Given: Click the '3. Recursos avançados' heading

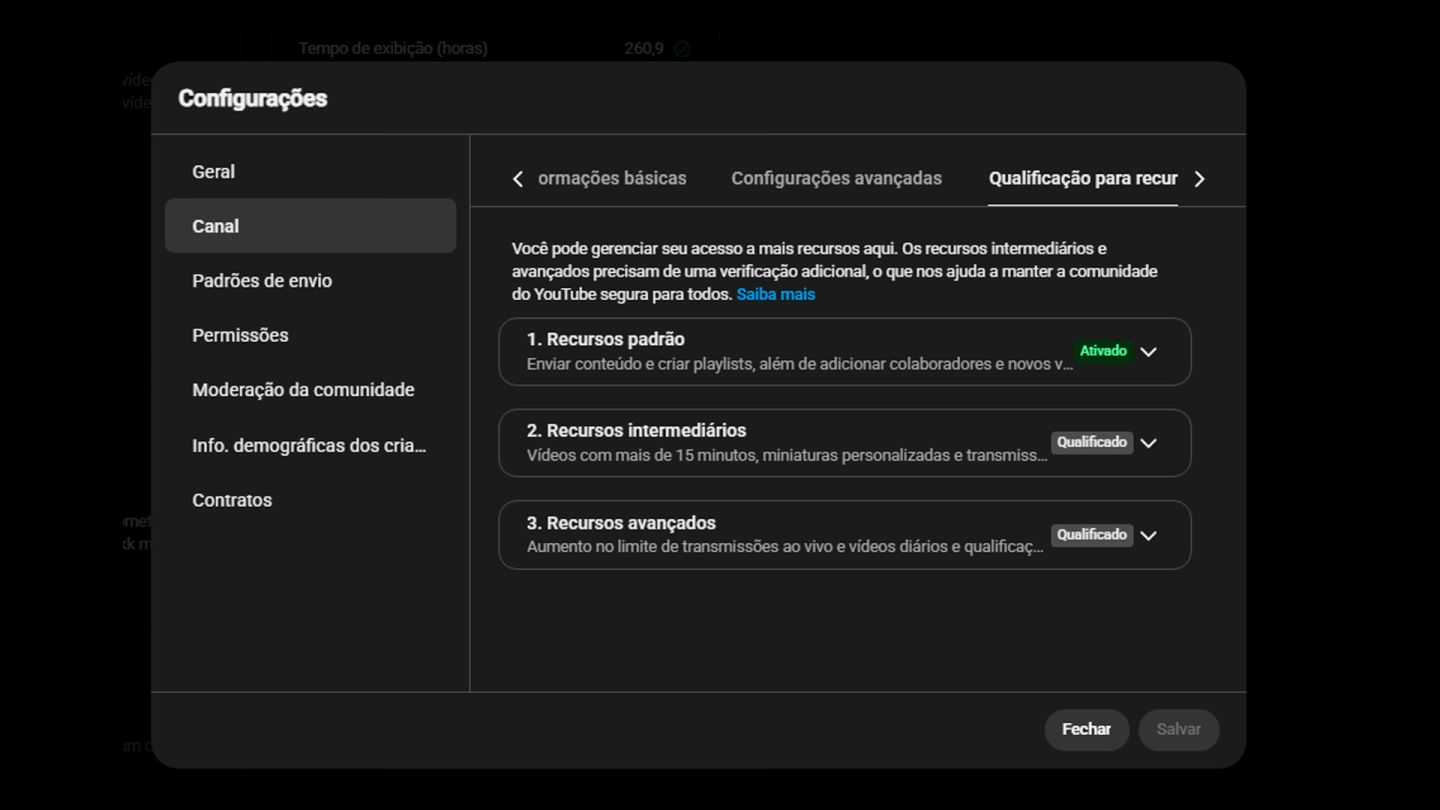Looking at the screenshot, I should click(621, 523).
